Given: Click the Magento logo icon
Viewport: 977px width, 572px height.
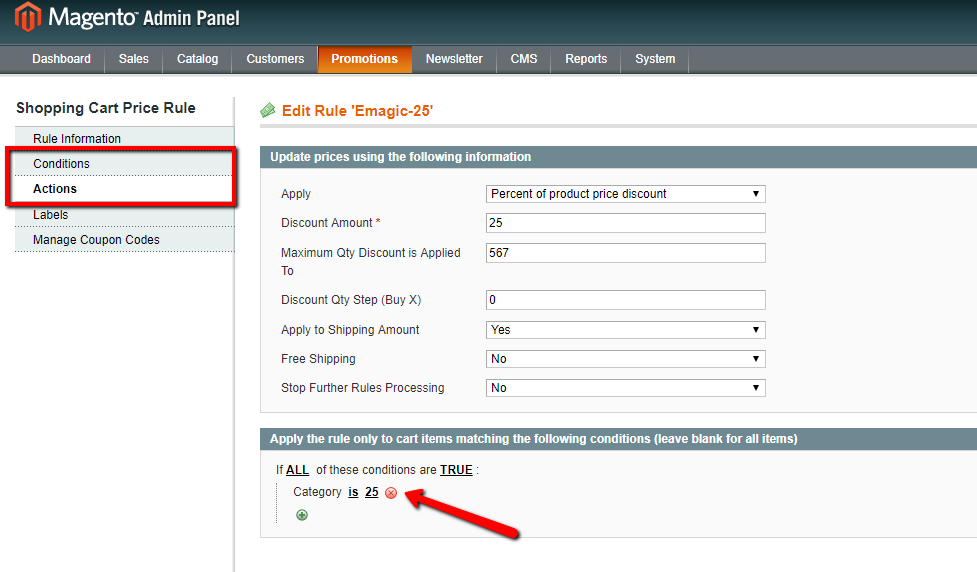Looking at the screenshot, I should (x=27, y=17).
